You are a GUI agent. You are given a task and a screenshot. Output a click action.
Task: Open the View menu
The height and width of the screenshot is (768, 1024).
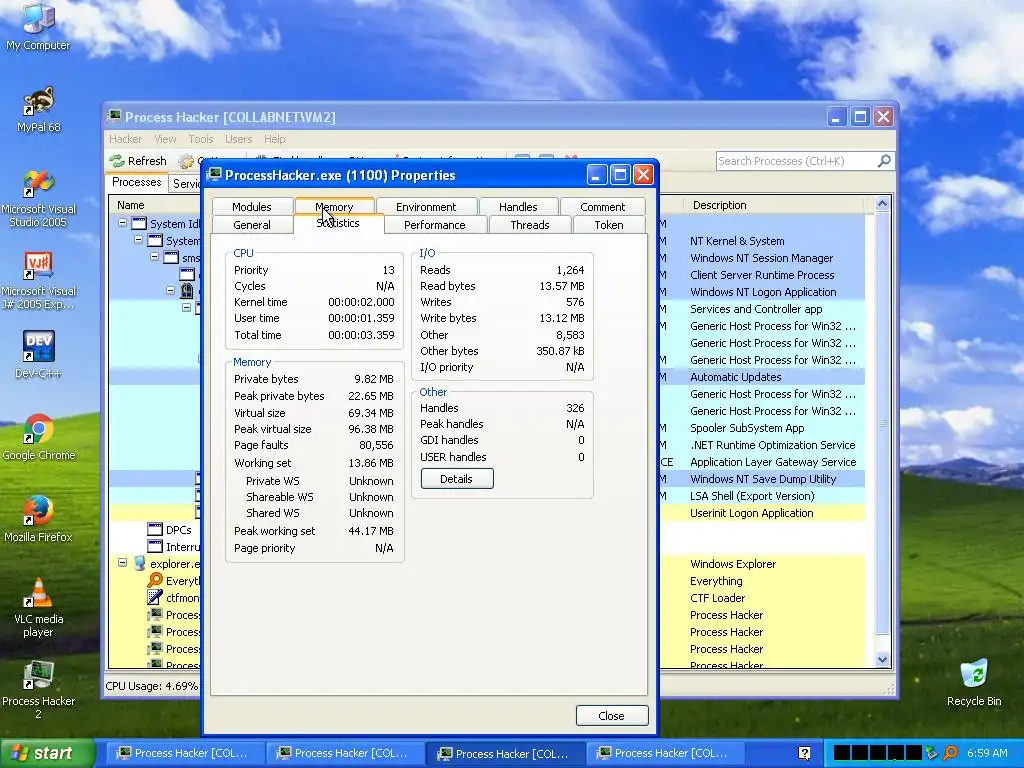[x=165, y=139]
